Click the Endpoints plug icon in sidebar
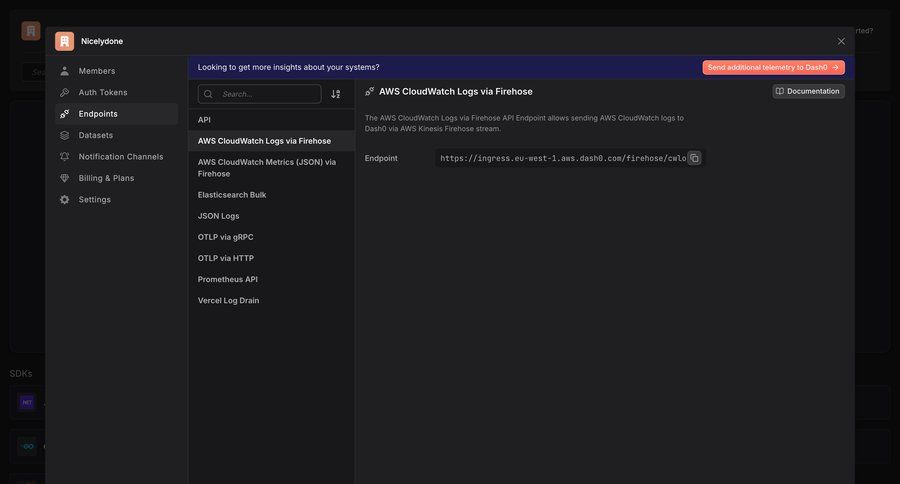Image resolution: width=900 pixels, height=484 pixels. (x=65, y=114)
